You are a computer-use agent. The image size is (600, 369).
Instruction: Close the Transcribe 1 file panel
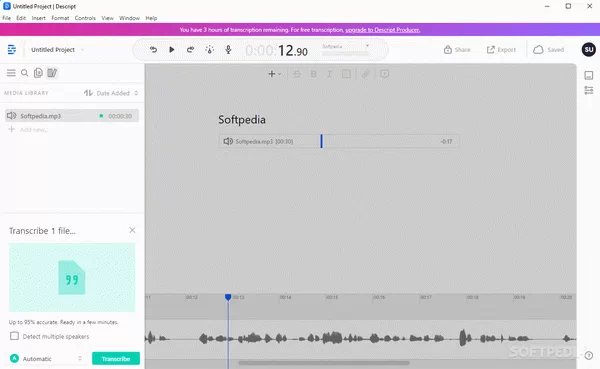[132, 230]
